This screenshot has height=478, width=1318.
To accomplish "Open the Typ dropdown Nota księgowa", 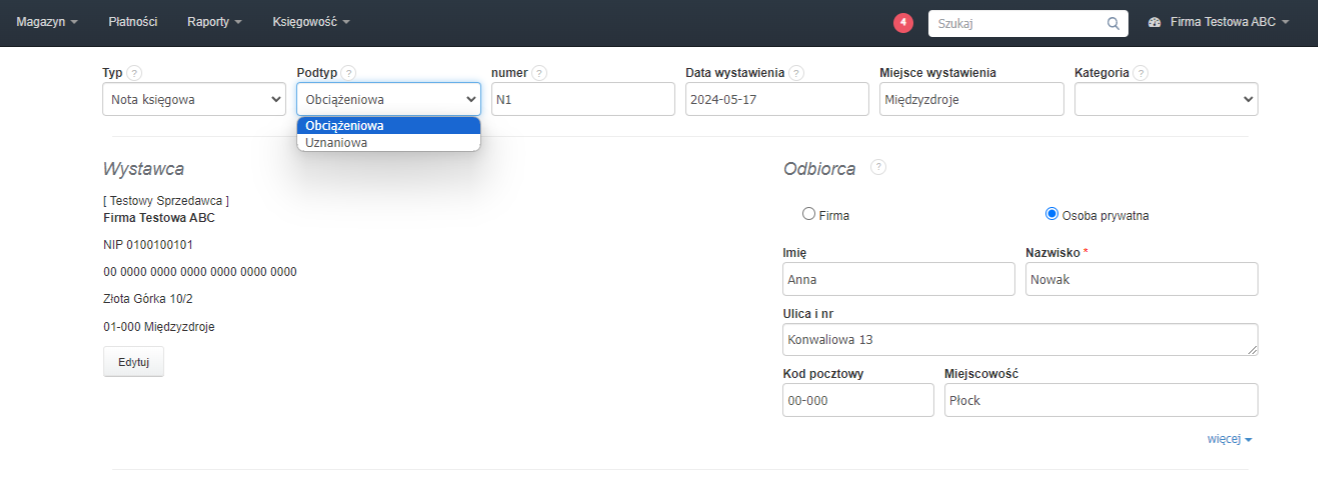I will pos(194,99).
